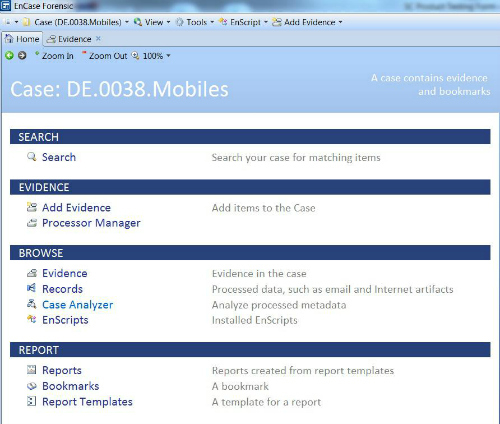Click the View menu icon
The width and height of the screenshot is (500, 424).
[138, 22]
